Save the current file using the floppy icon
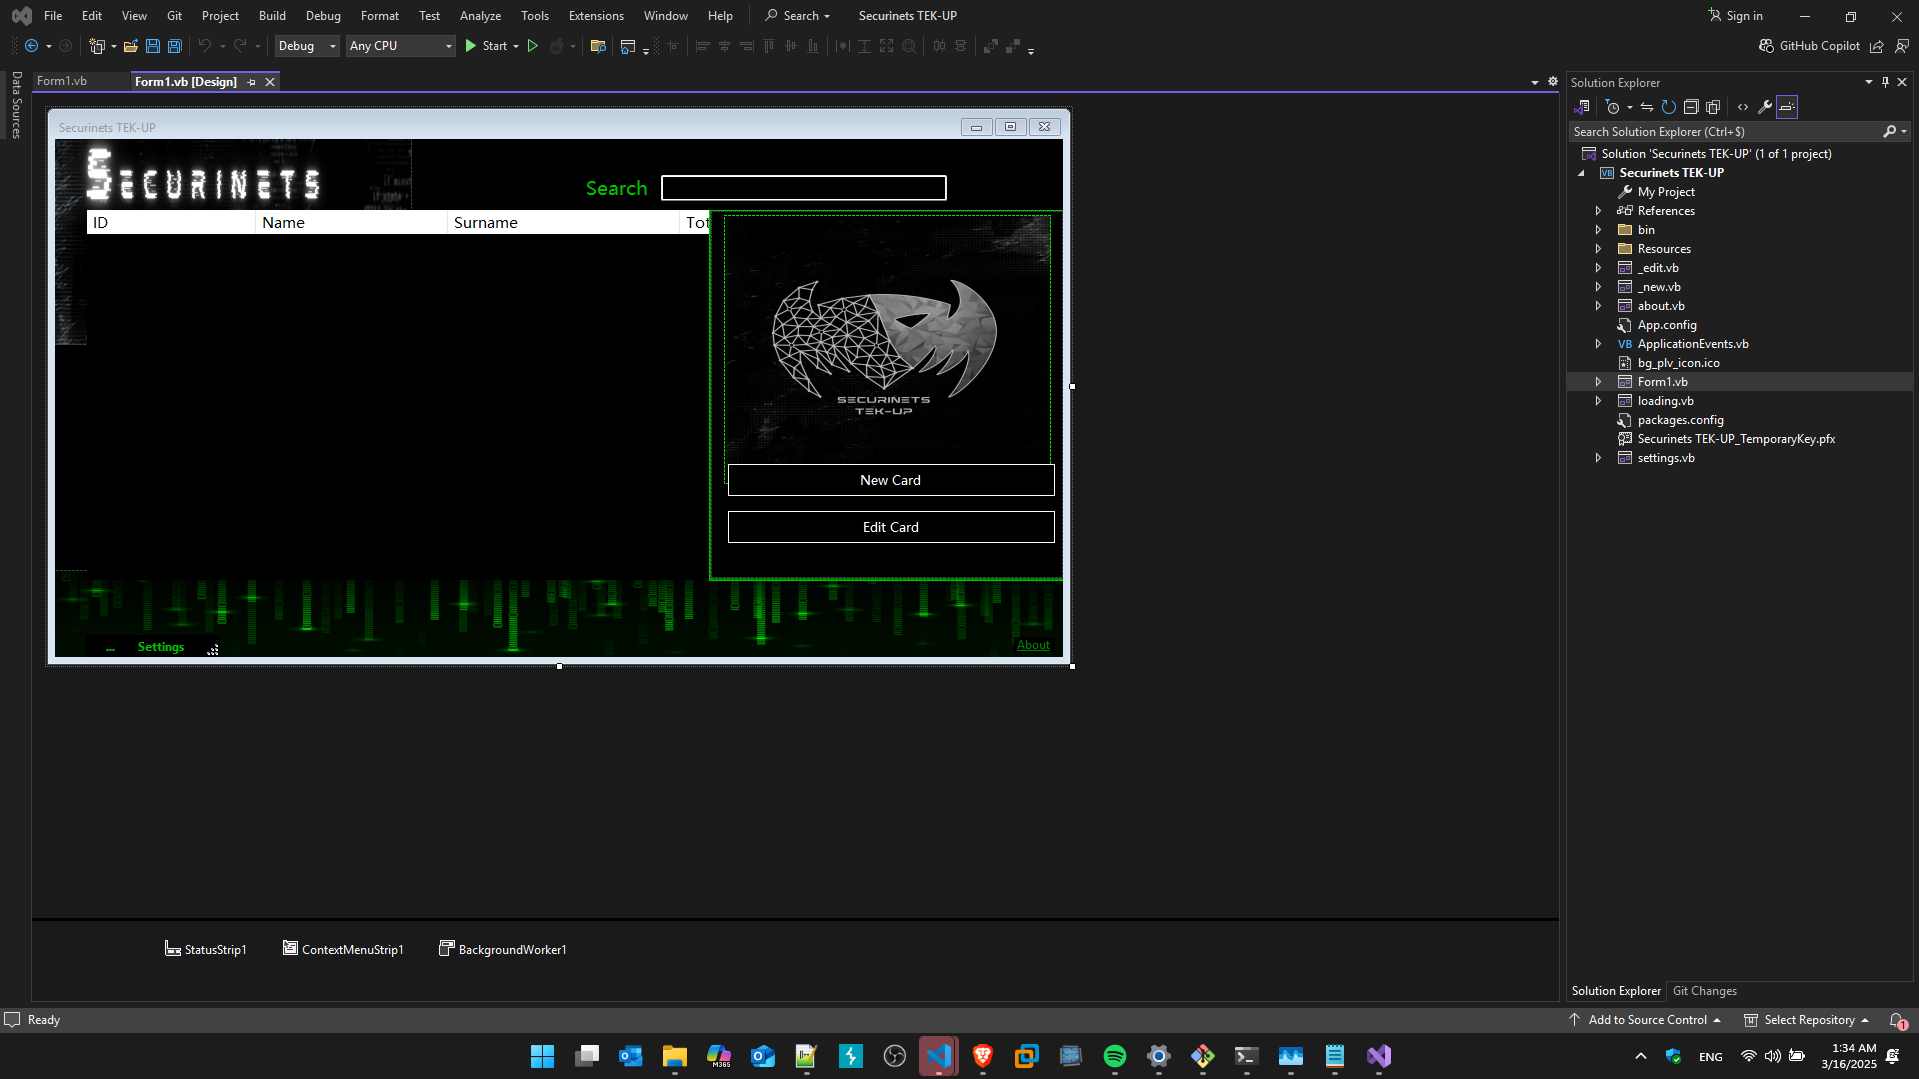 [x=153, y=46]
